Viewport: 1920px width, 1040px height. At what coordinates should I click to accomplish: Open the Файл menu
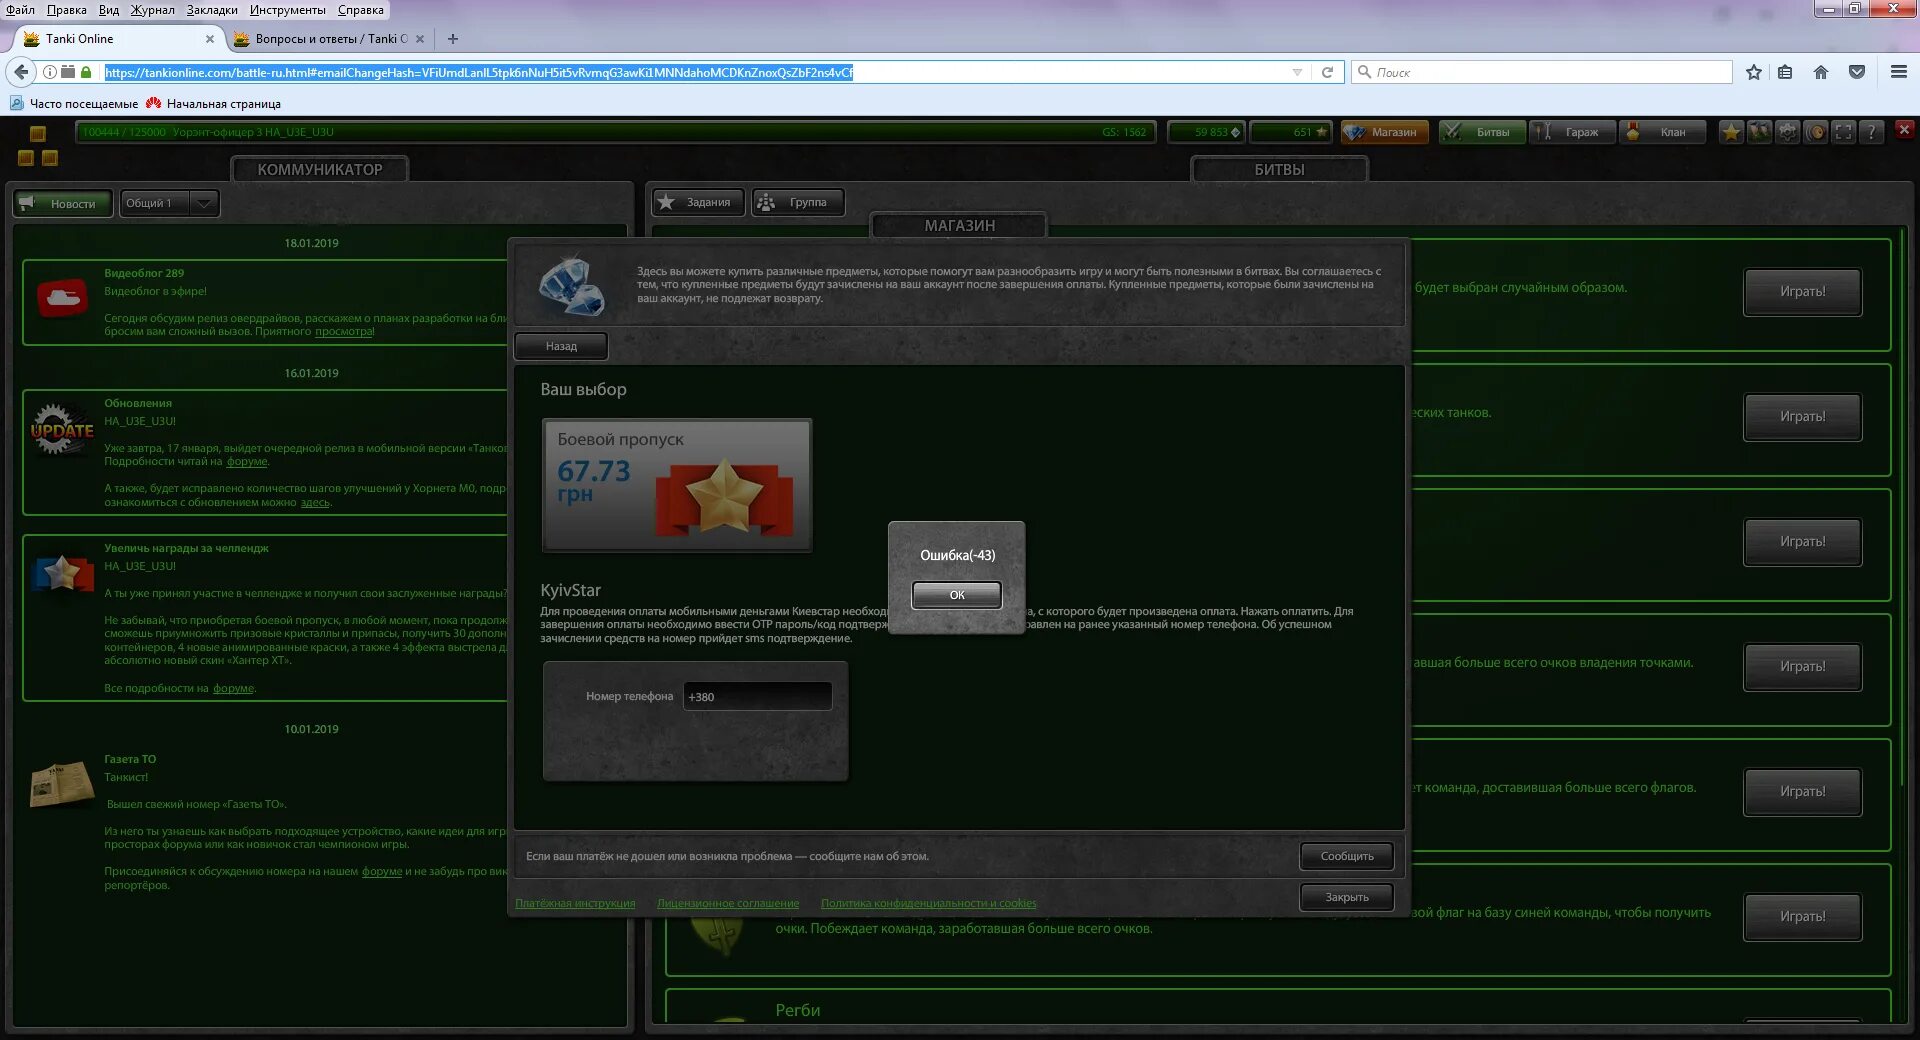click(20, 10)
